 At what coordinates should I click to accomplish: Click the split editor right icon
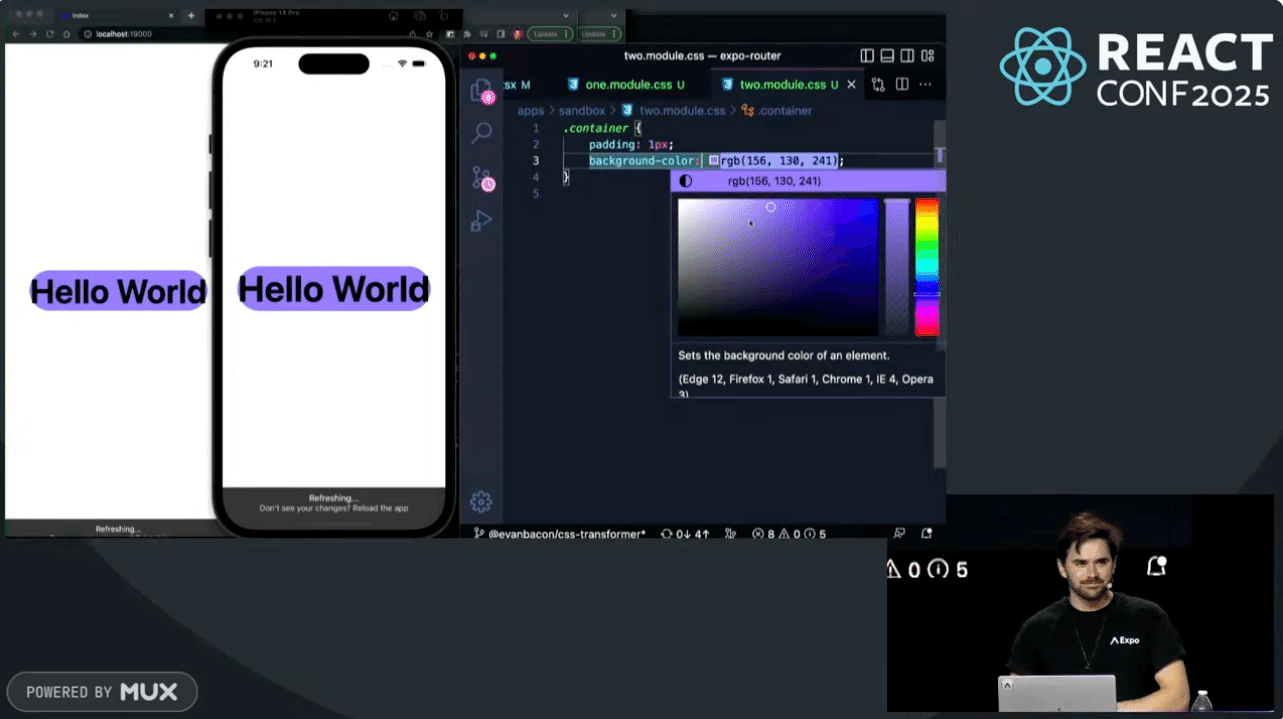902,85
